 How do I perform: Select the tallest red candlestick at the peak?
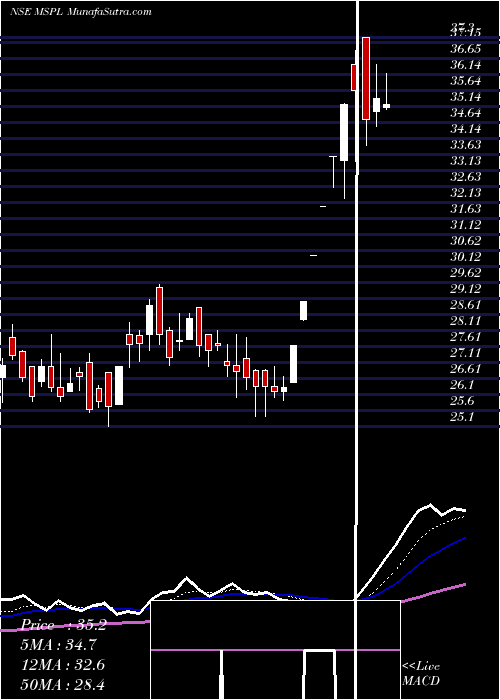tap(366, 79)
